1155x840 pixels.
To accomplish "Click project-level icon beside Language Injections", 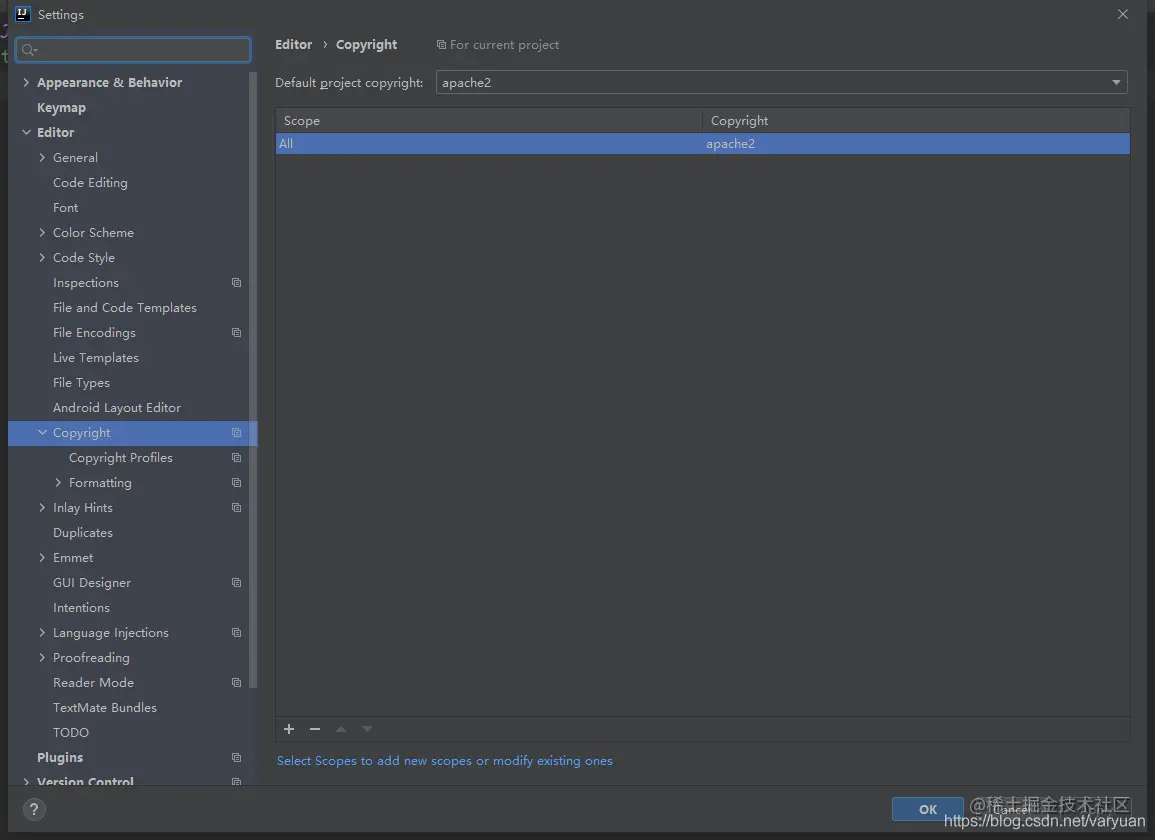I will click(236, 633).
